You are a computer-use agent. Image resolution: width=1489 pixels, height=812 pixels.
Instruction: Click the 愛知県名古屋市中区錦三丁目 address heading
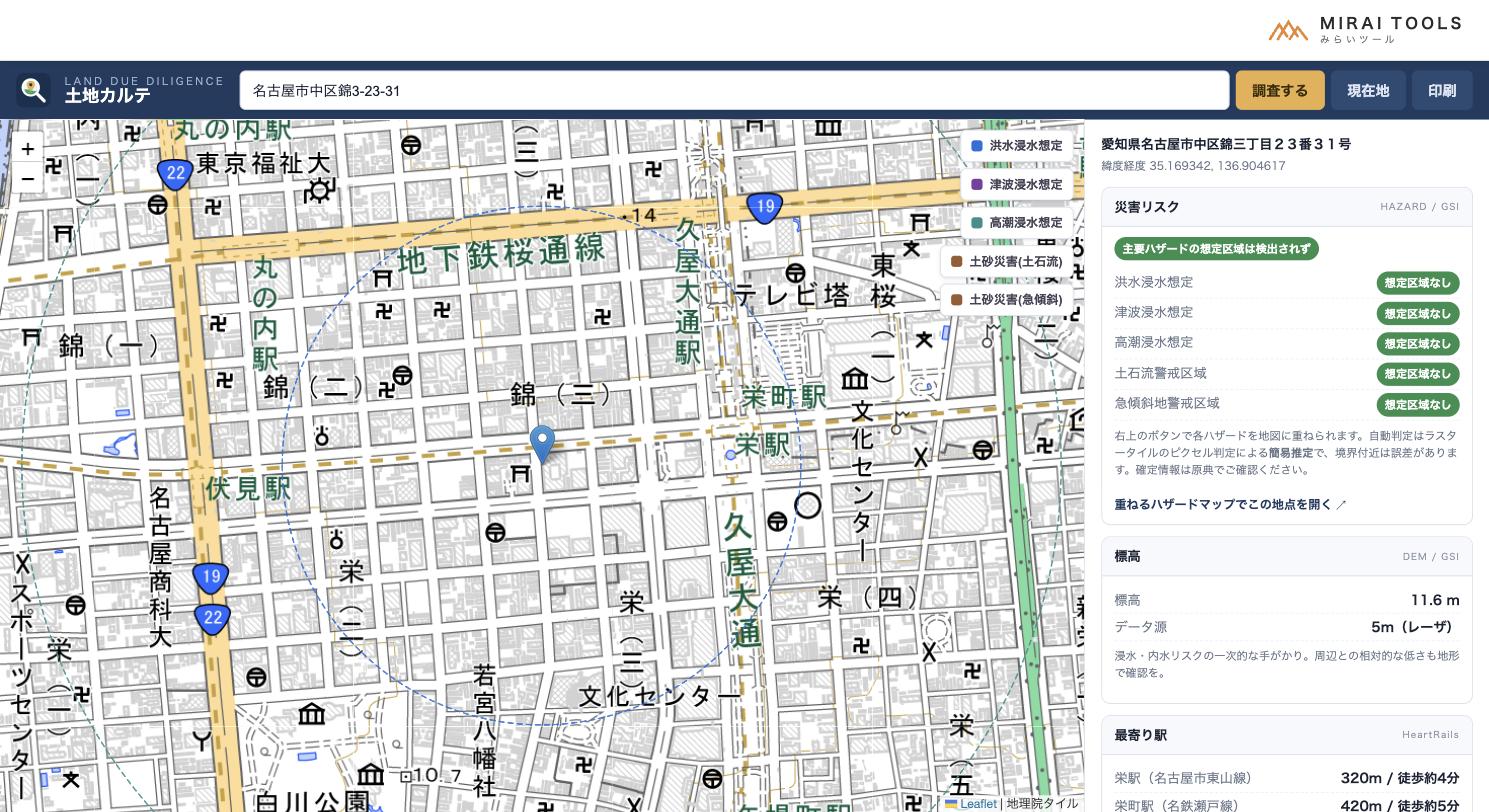[1226, 144]
